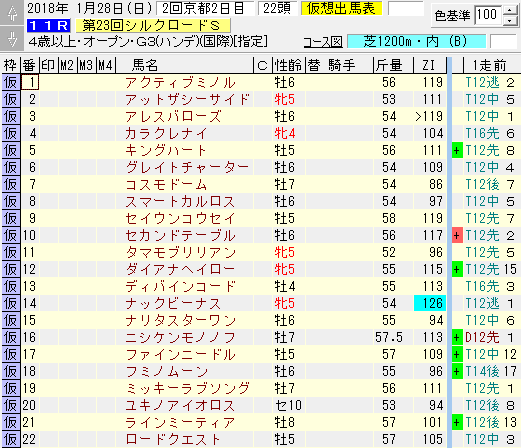Image resolution: width=521 pixels, height=448 pixels.
Task: Select horse name ナックビーナス
Action: 173,303
